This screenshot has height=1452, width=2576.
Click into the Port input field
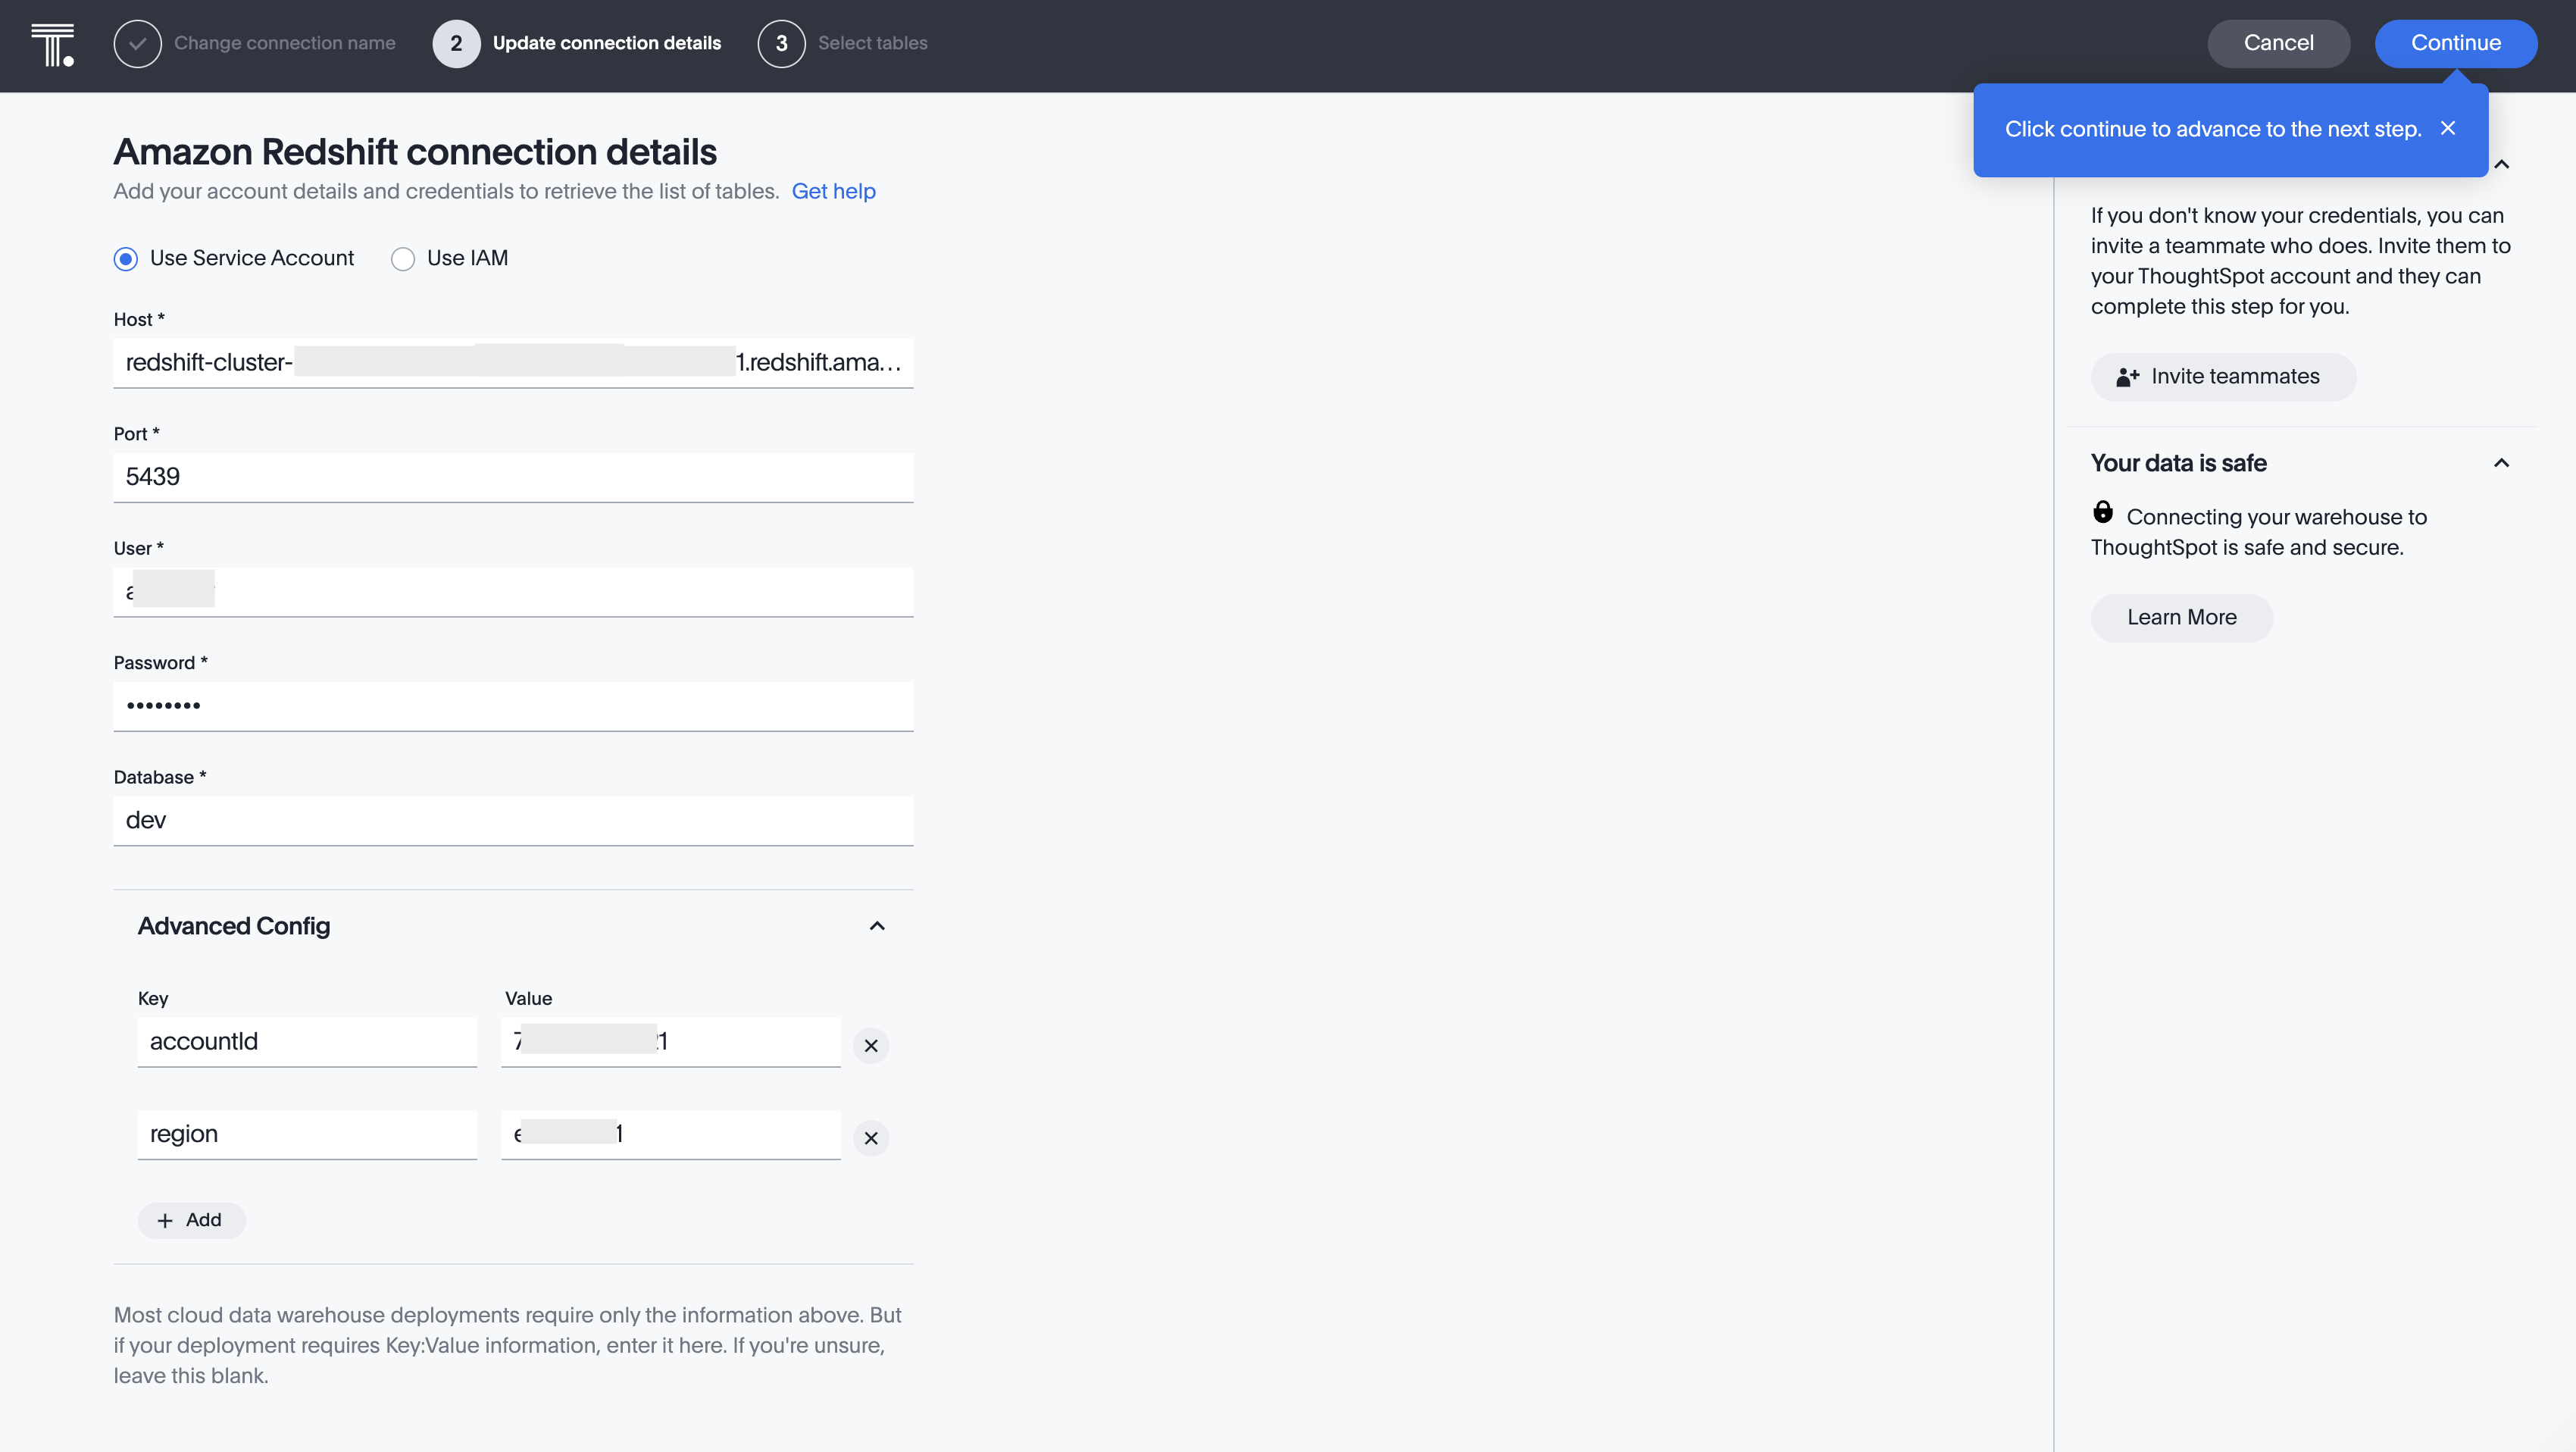512,477
